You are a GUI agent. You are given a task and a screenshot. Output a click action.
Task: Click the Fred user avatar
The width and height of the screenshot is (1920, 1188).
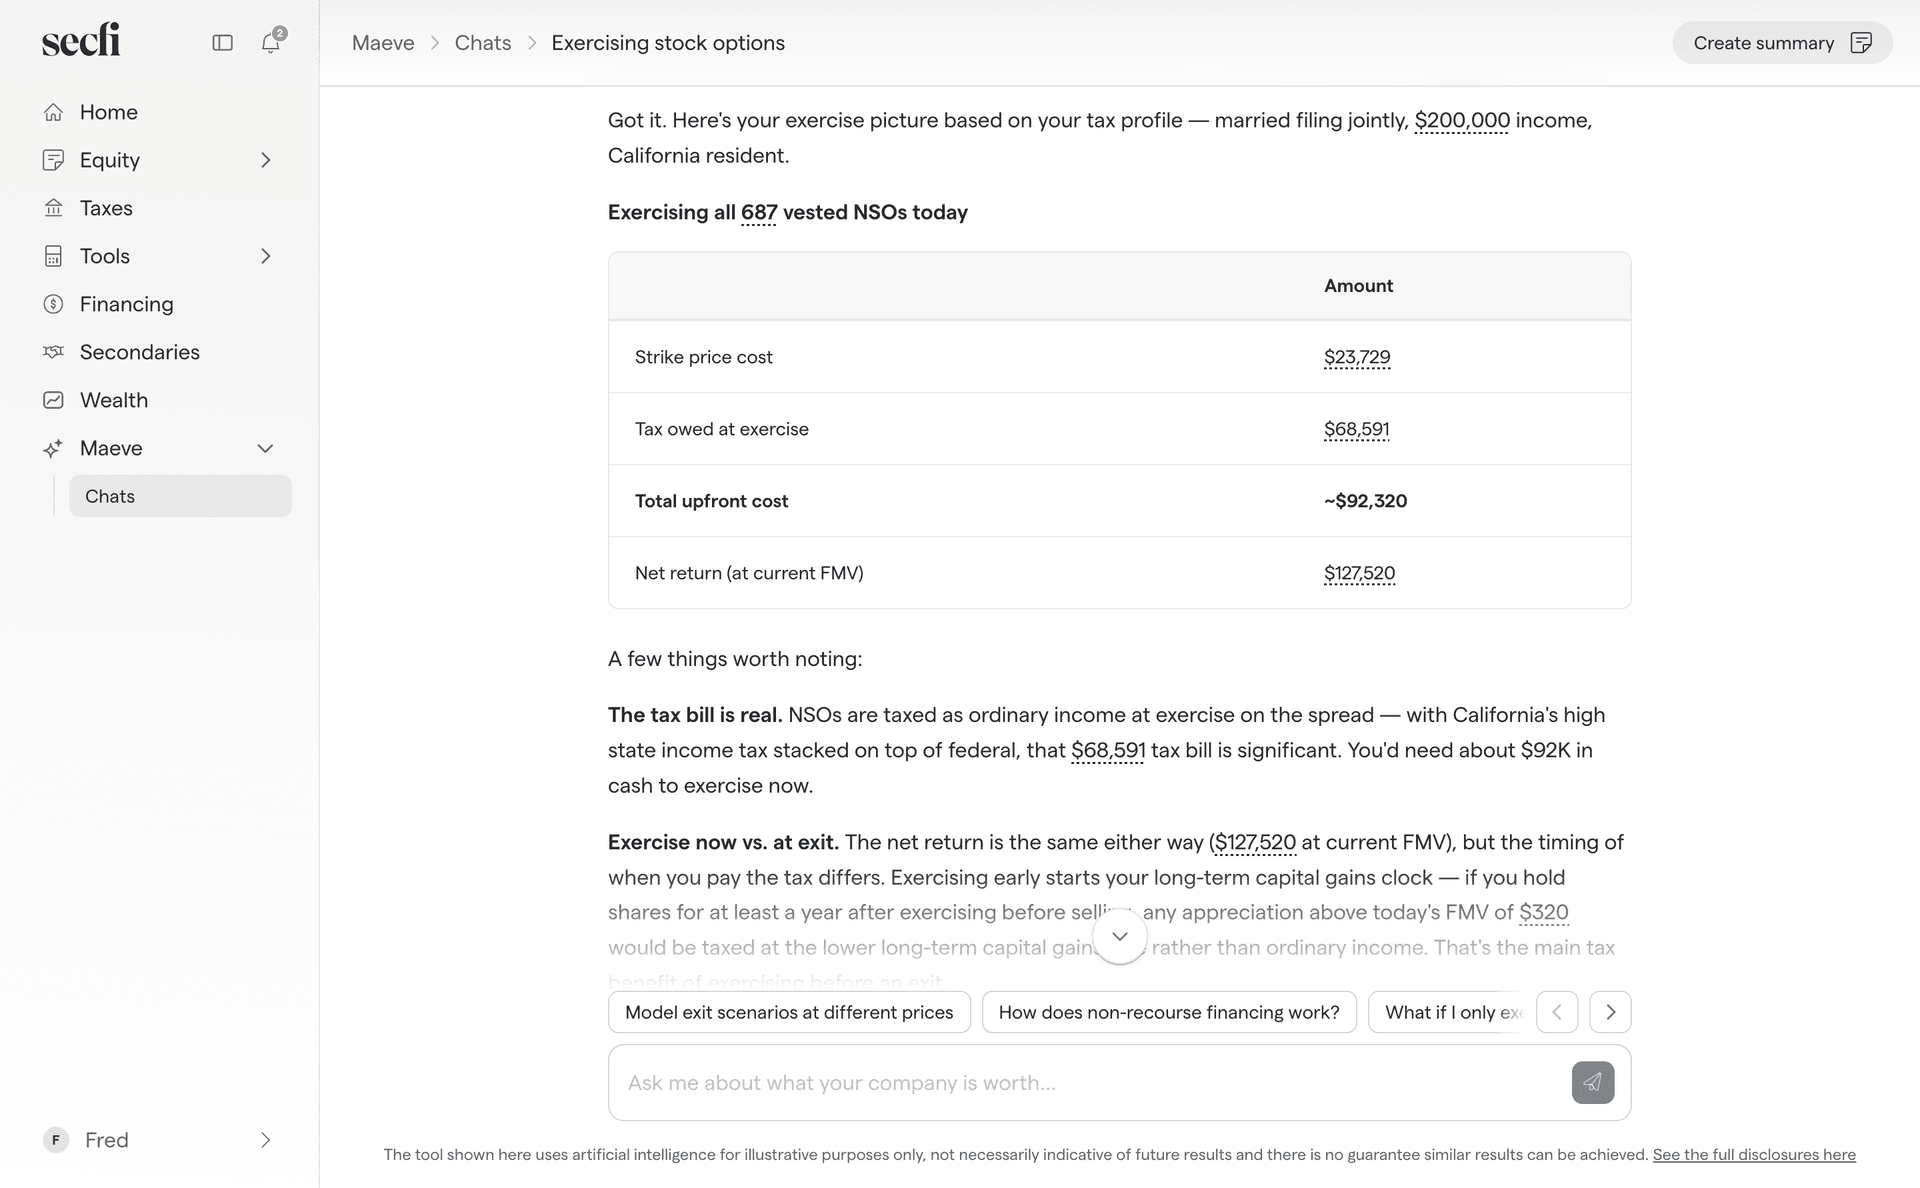[56, 1140]
